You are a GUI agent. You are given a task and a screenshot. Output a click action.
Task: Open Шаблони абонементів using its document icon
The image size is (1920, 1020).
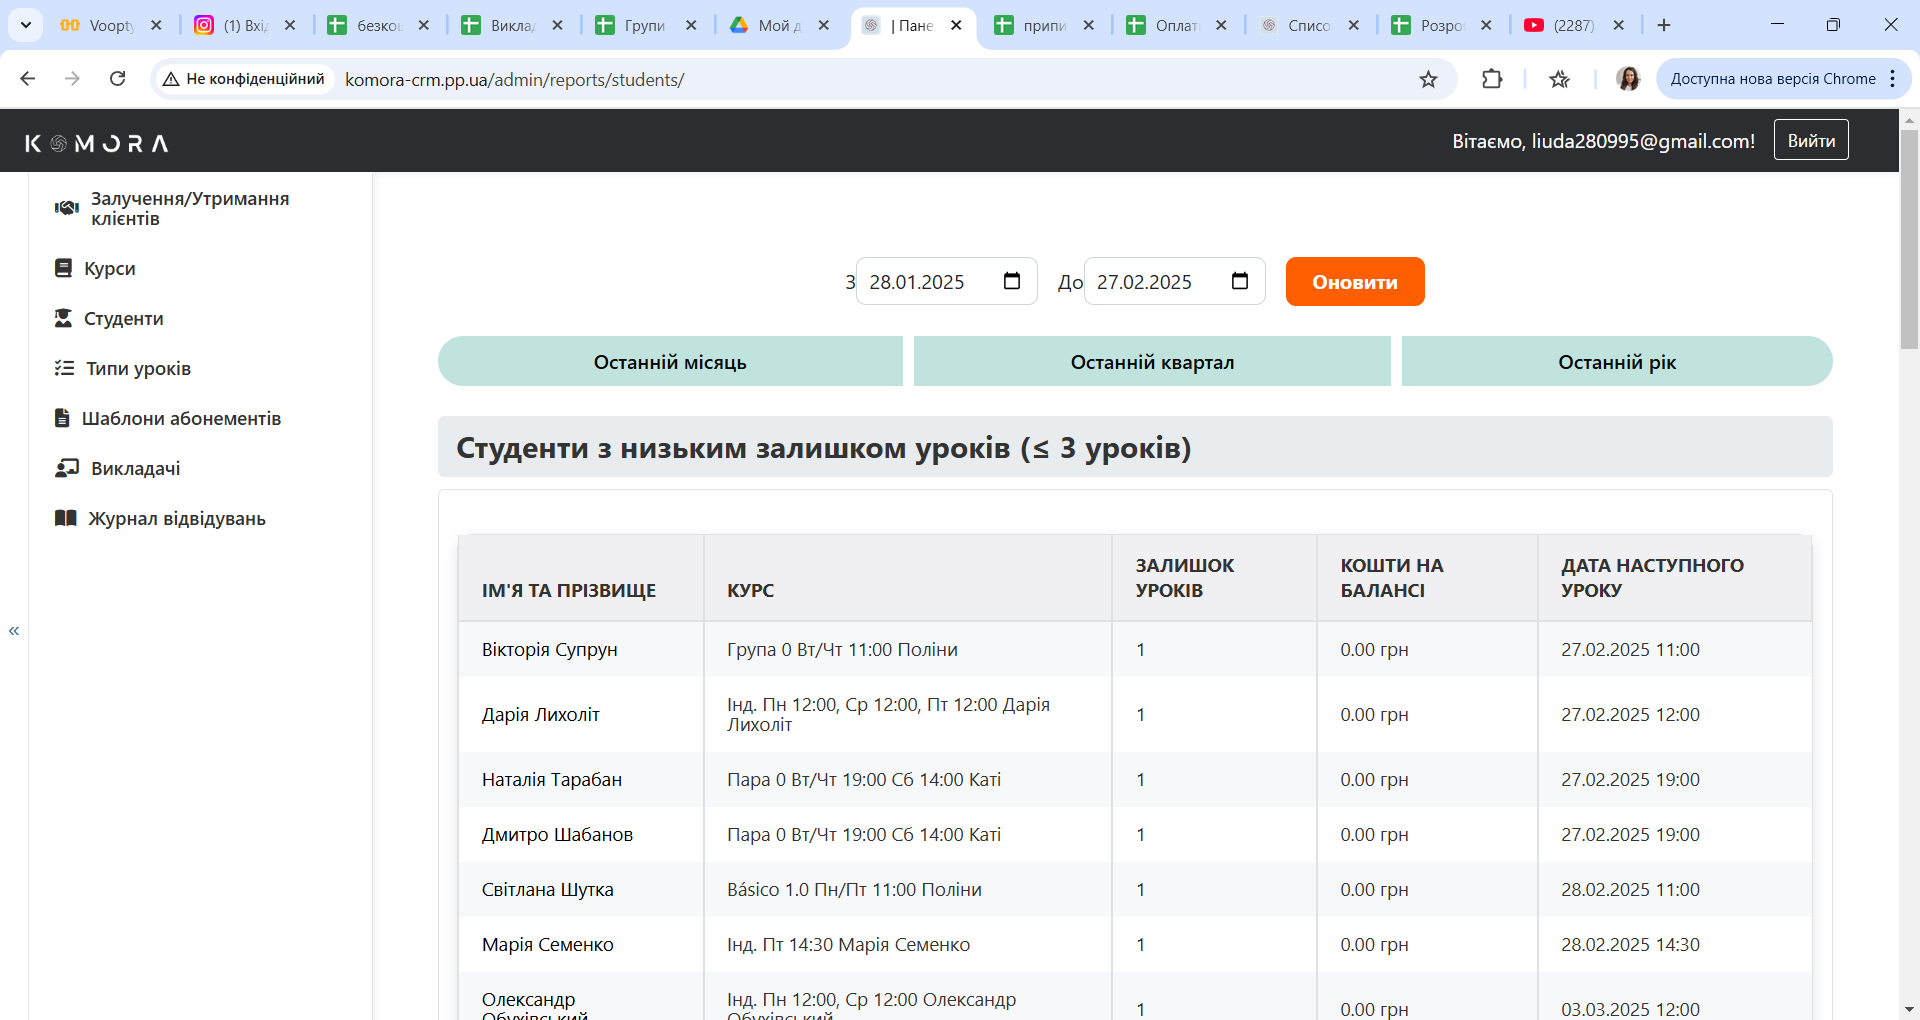pos(64,418)
